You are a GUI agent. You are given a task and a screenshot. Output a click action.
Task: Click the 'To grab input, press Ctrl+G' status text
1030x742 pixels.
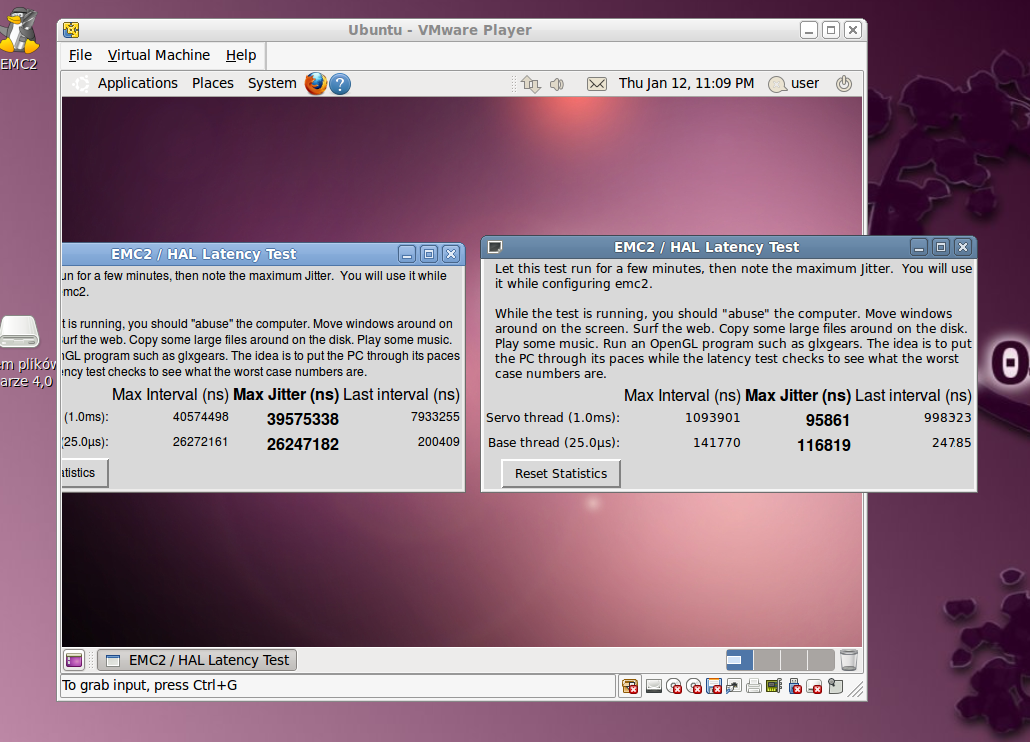pyautogui.click(x=150, y=686)
